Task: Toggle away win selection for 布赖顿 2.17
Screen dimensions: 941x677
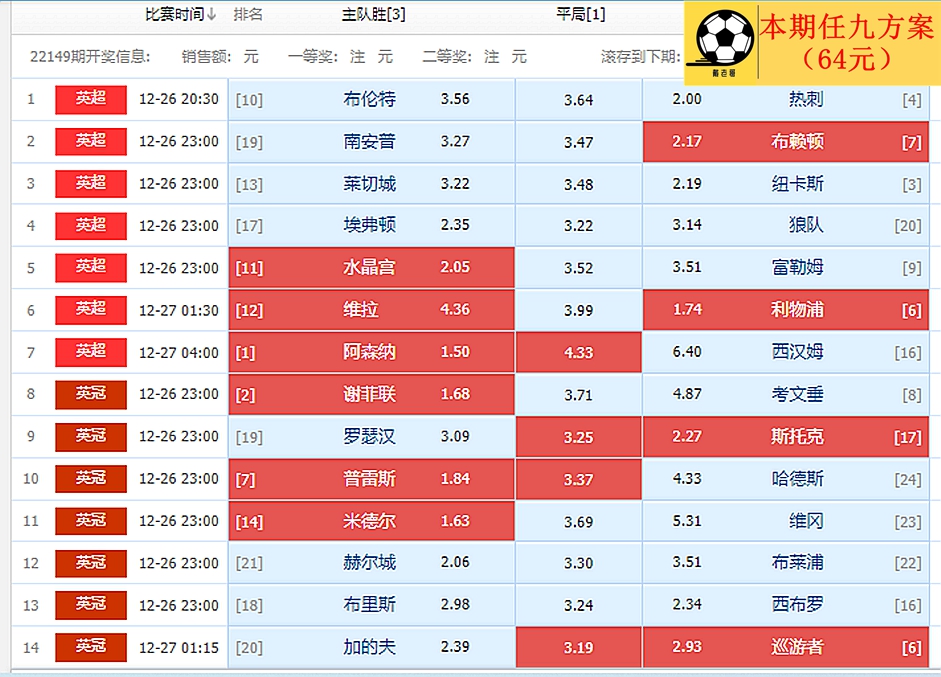Action: click(786, 142)
